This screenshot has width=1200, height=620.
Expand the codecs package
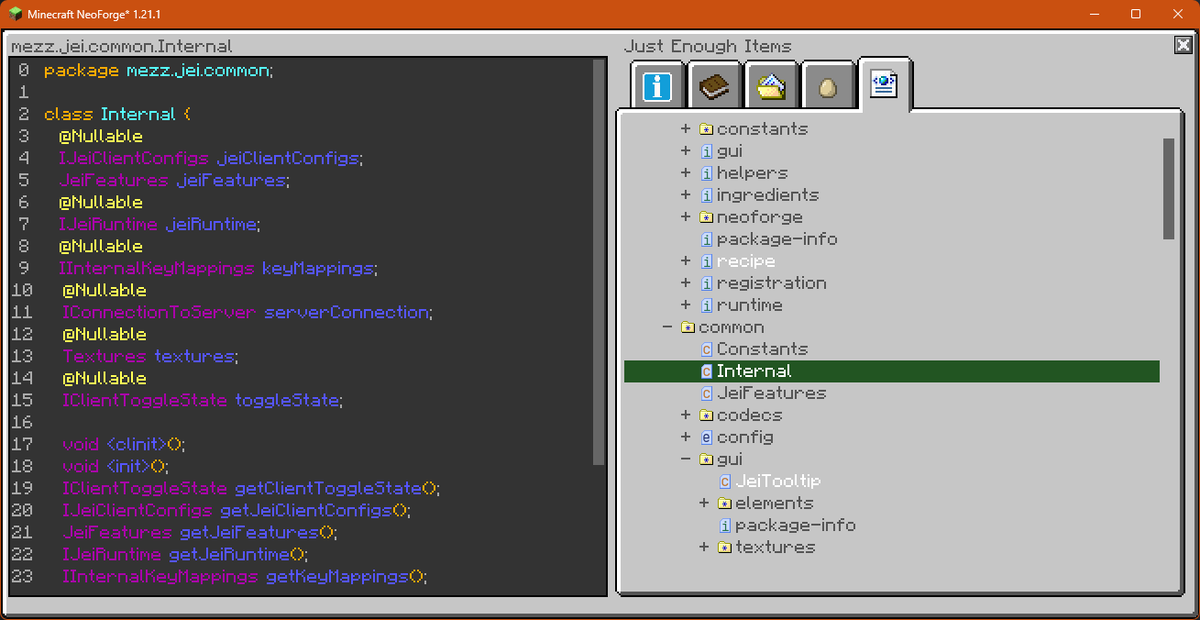(686, 415)
